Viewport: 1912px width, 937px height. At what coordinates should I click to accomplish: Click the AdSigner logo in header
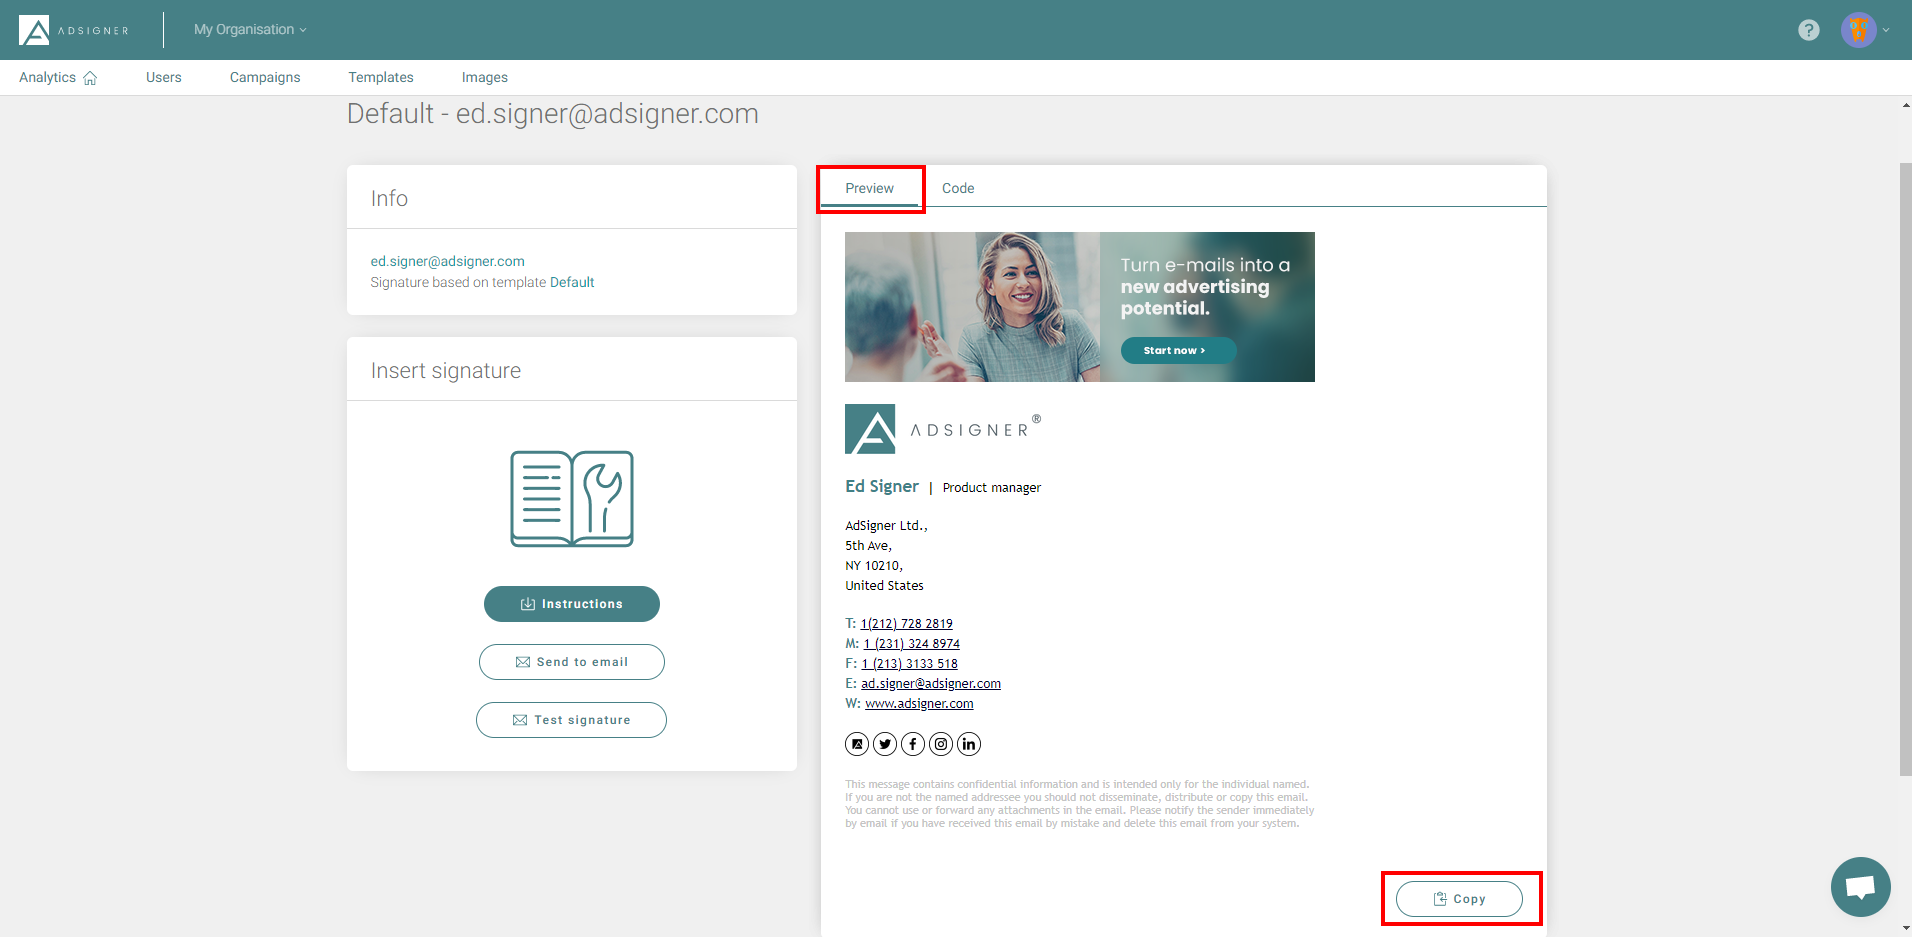pyautogui.click(x=74, y=30)
